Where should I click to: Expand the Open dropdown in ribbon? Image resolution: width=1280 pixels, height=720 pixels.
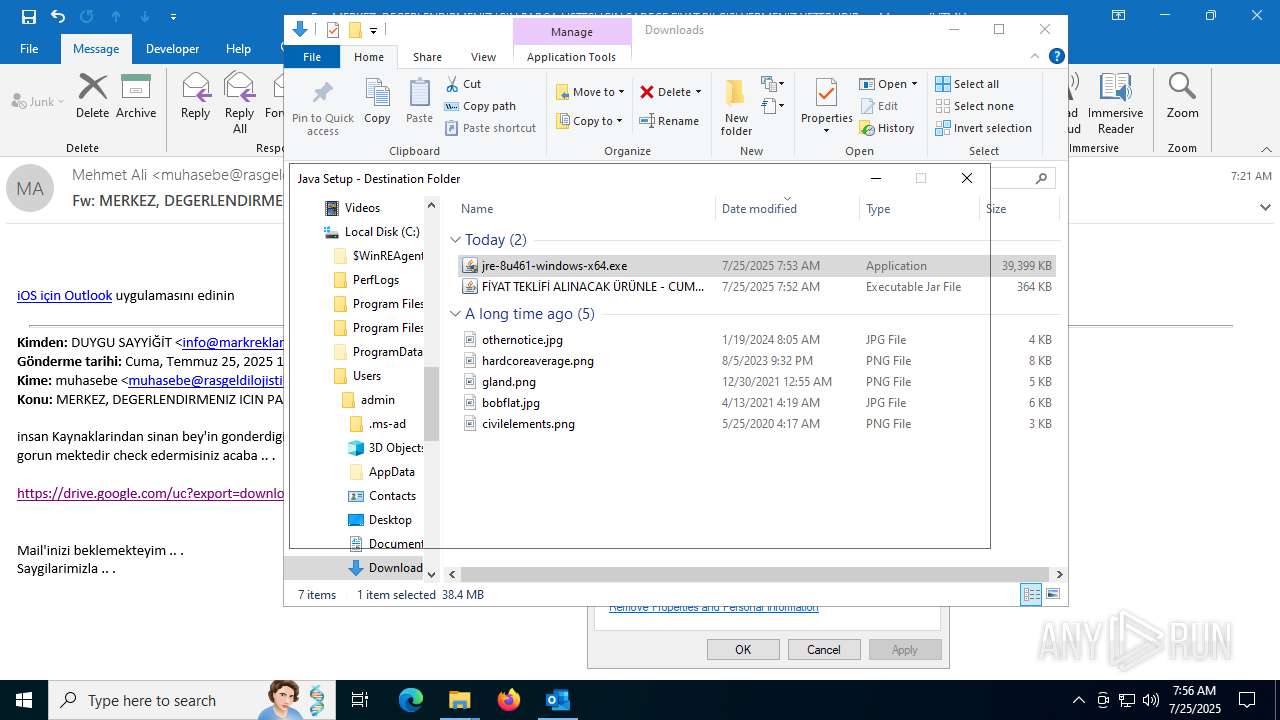click(914, 84)
